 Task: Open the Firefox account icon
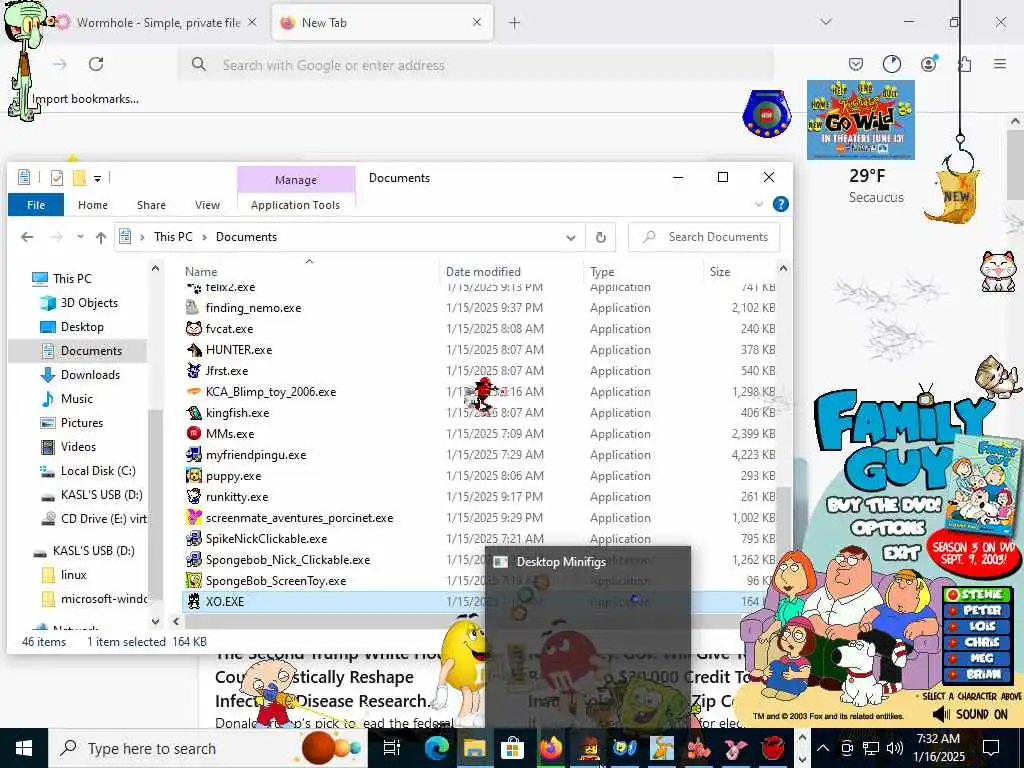click(928, 64)
